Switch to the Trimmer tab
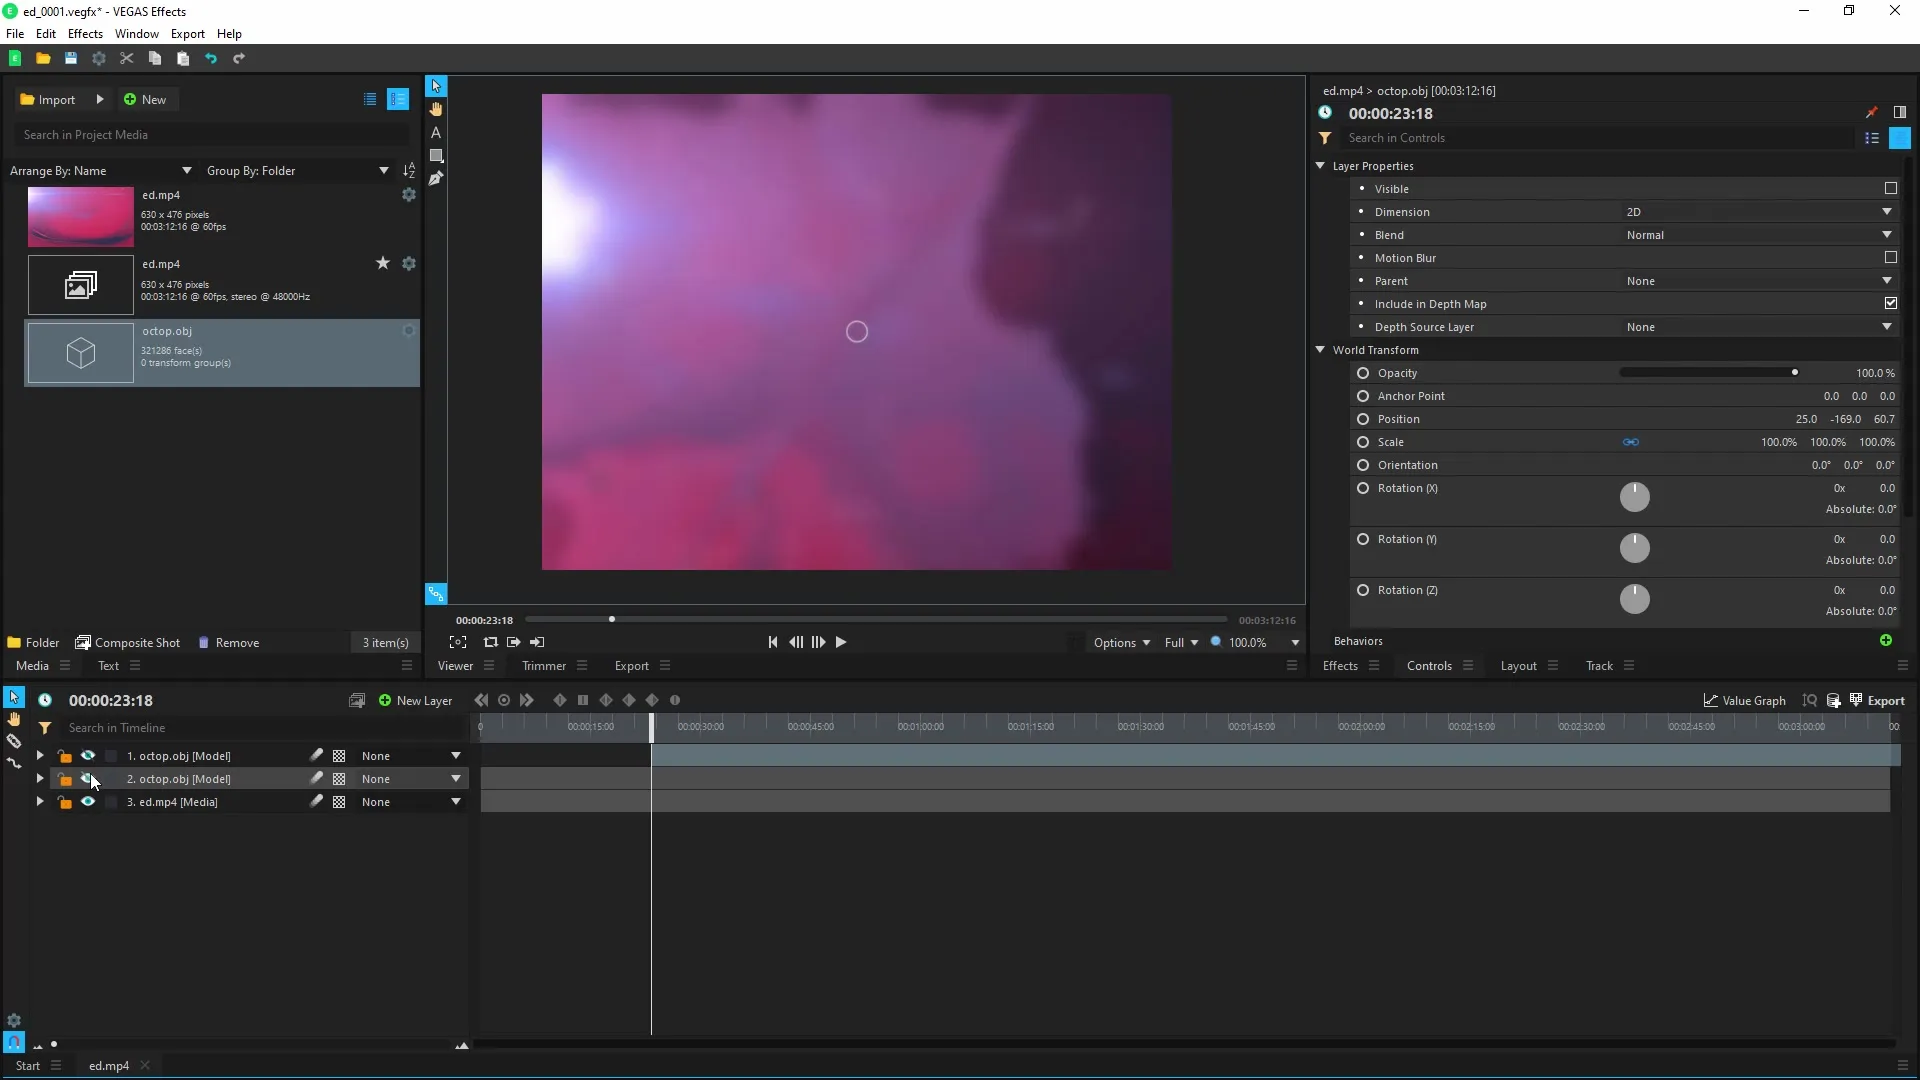Image resolution: width=1920 pixels, height=1080 pixels. click(x=544, y=666)
